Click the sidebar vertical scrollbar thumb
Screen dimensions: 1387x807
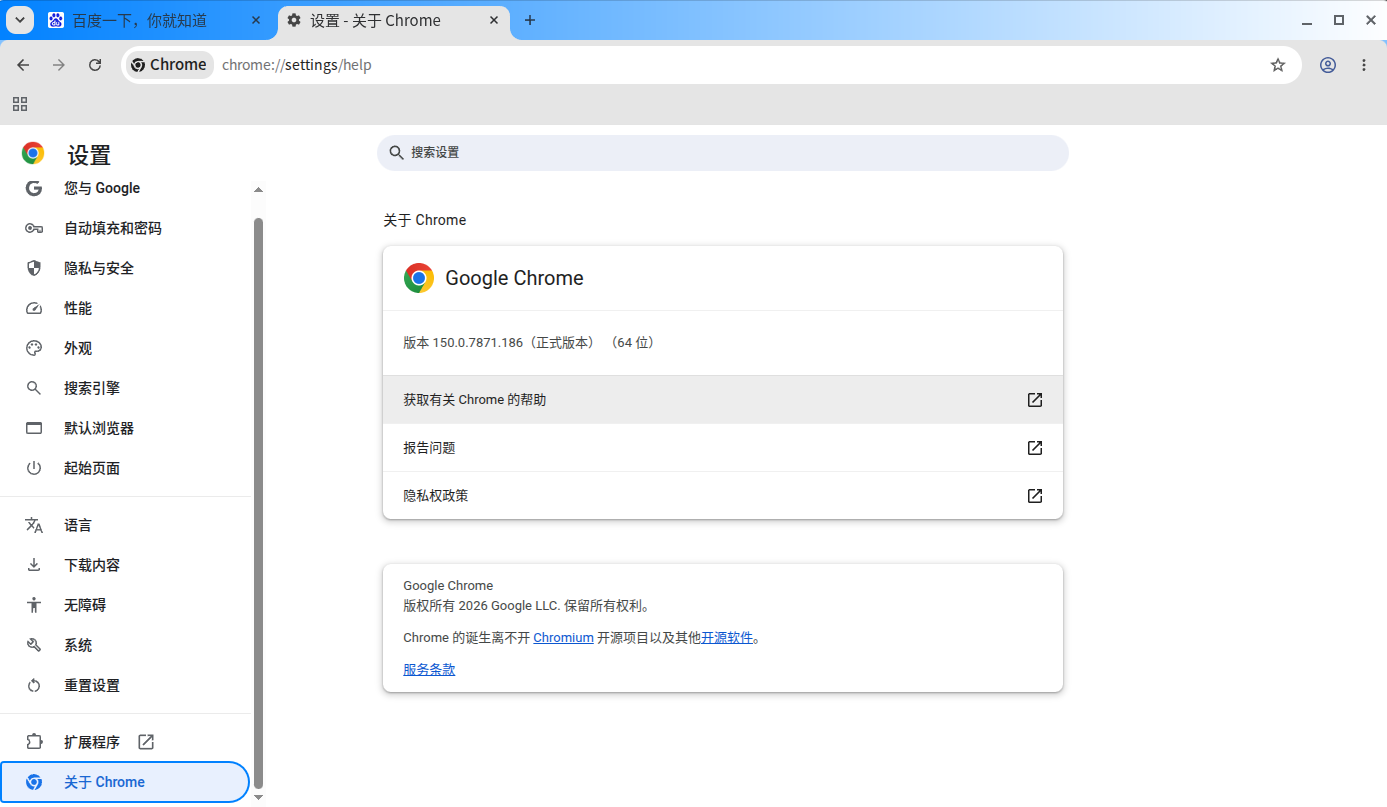coord(258,503)
